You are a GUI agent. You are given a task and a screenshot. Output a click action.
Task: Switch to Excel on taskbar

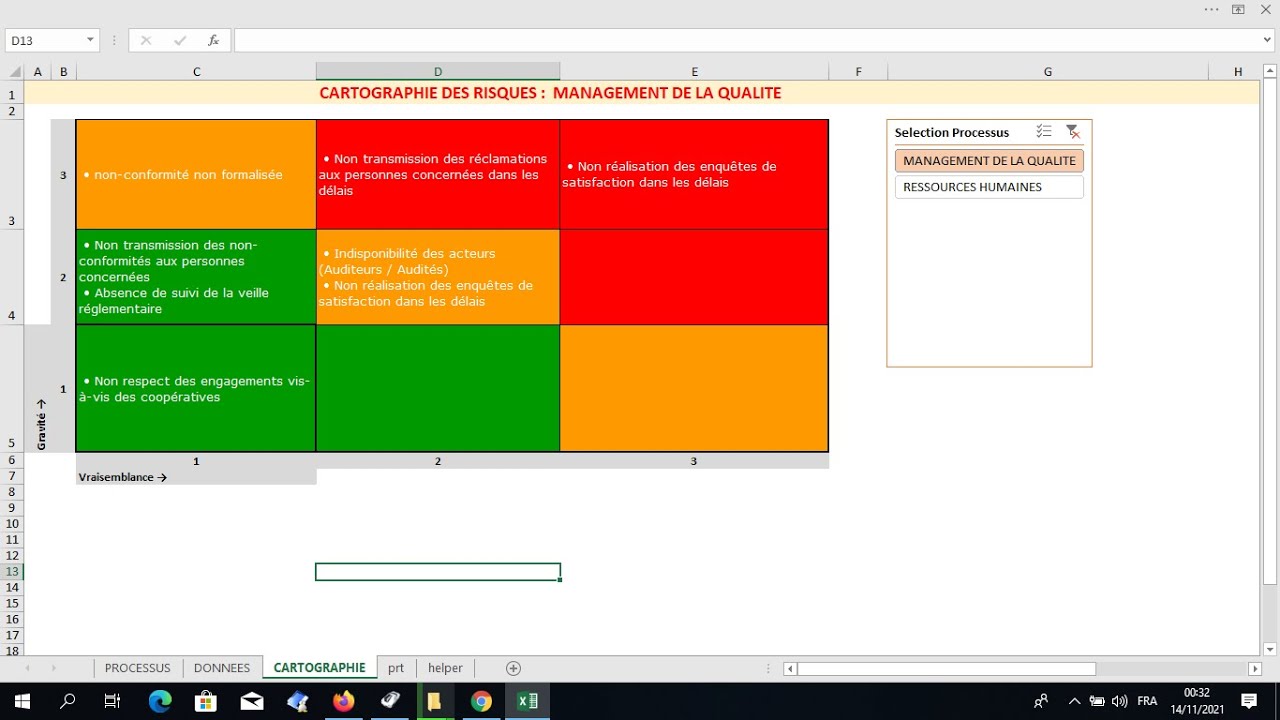pyautogui.click(x=527, y=701)
